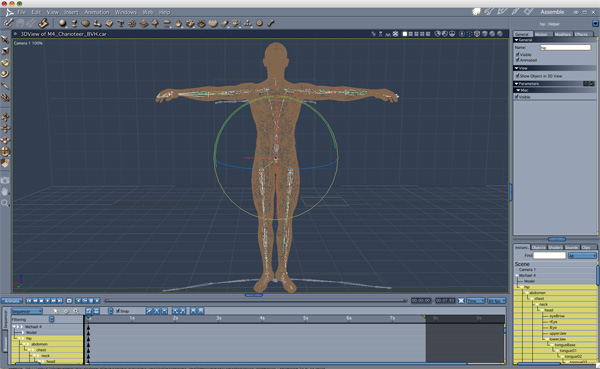600x369 pixels.
Task: Collapse the Misc subsection
Action: tap(518, 90)
